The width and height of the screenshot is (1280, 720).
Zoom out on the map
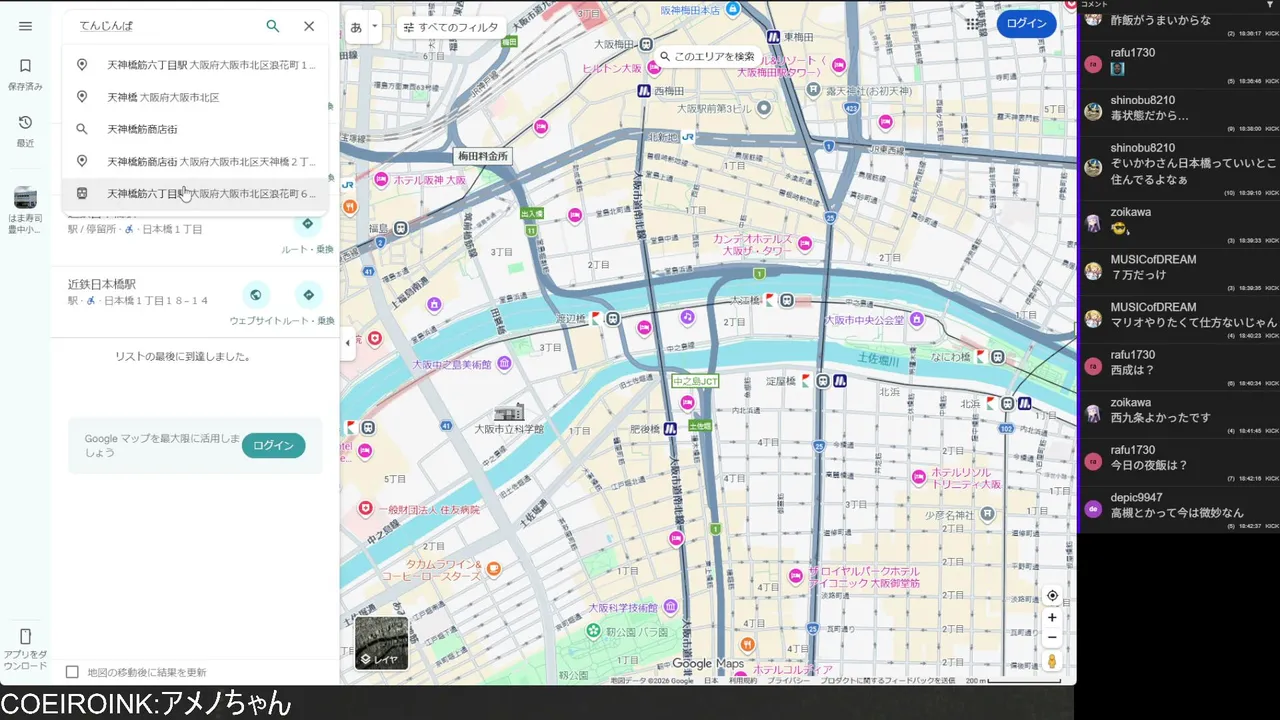[1052, 638]
